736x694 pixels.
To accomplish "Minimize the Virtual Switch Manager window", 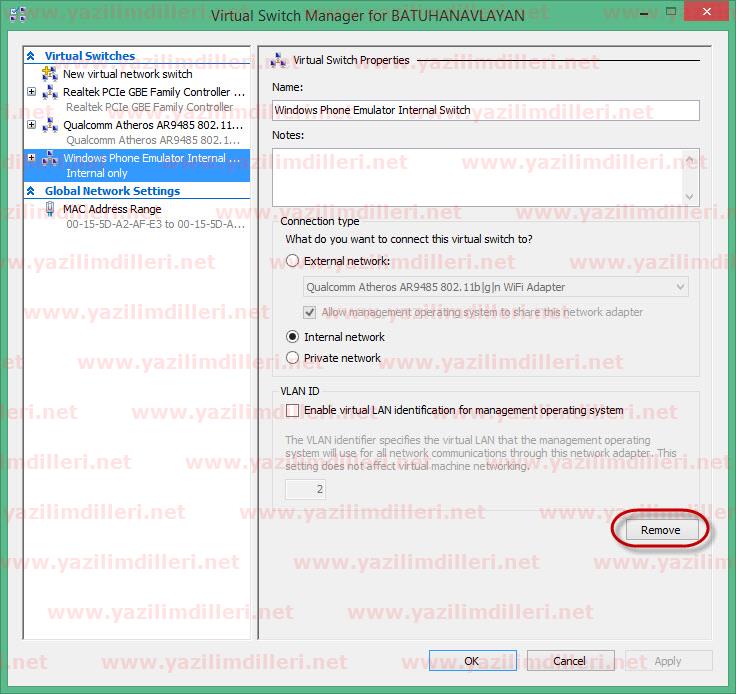I will tap(644, 13).
